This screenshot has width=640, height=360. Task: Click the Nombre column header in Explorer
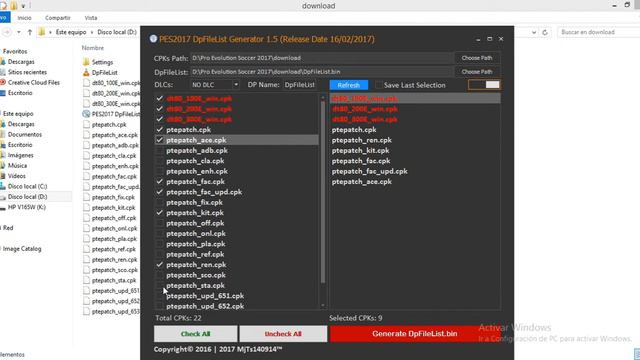coord(93,48)
